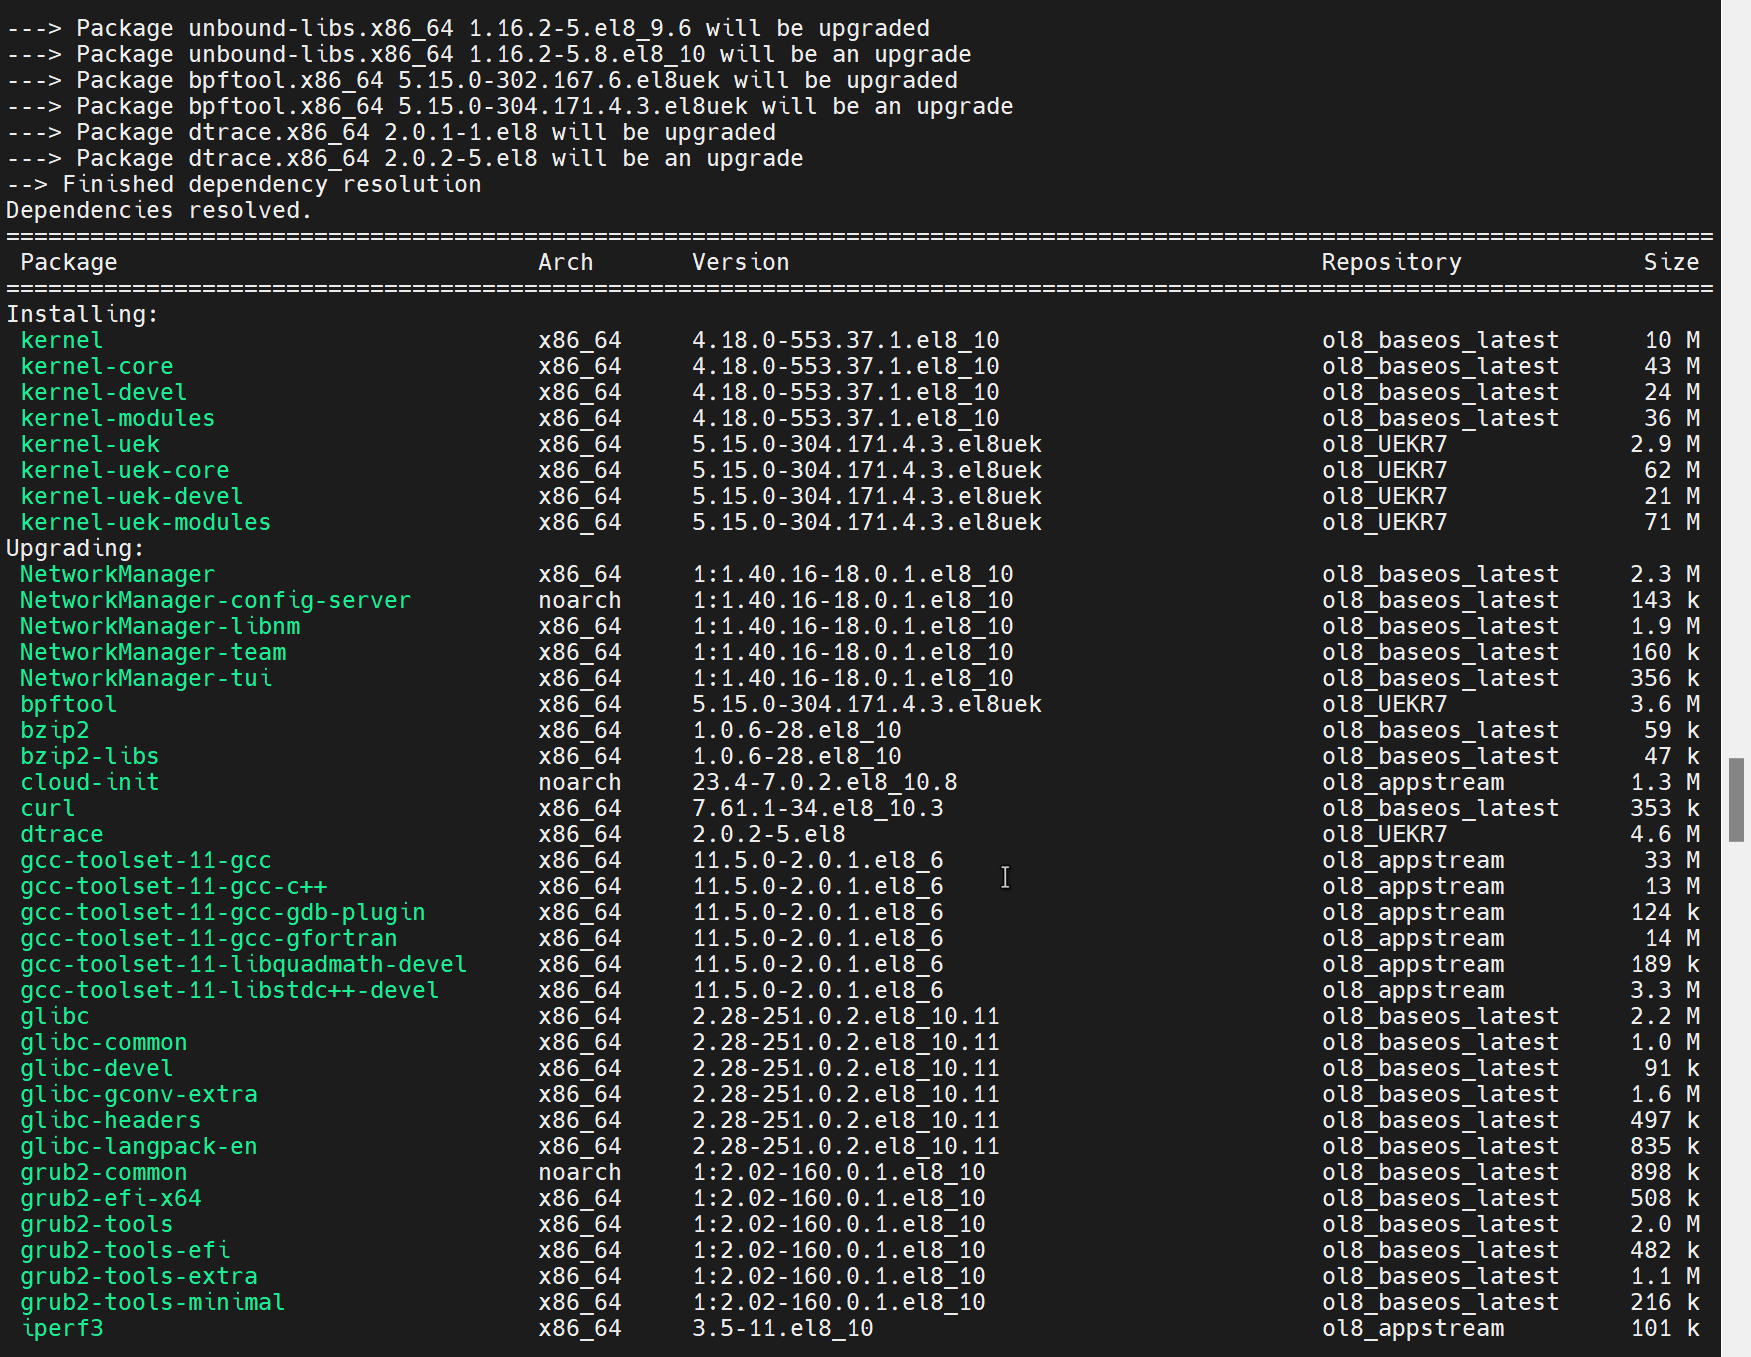Image resolution: width=1751 pixels, height=1357 pixels.
Task: Click ol8_appstream repository for iperf3
Action: [1413, 1328]
